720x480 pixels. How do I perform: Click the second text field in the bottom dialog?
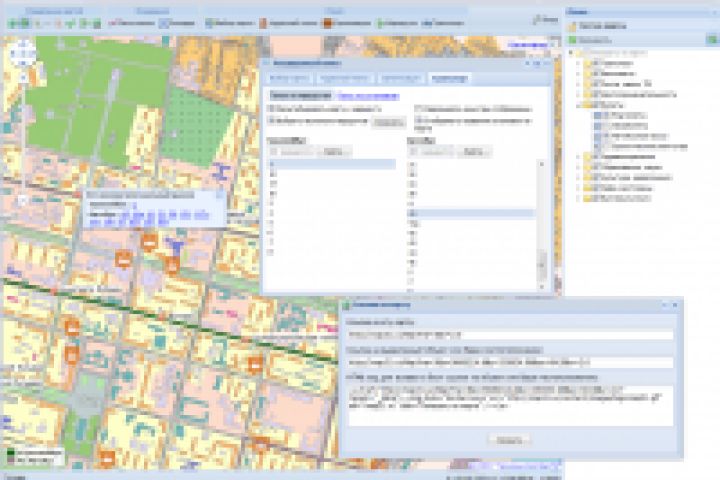coord(510,362)
